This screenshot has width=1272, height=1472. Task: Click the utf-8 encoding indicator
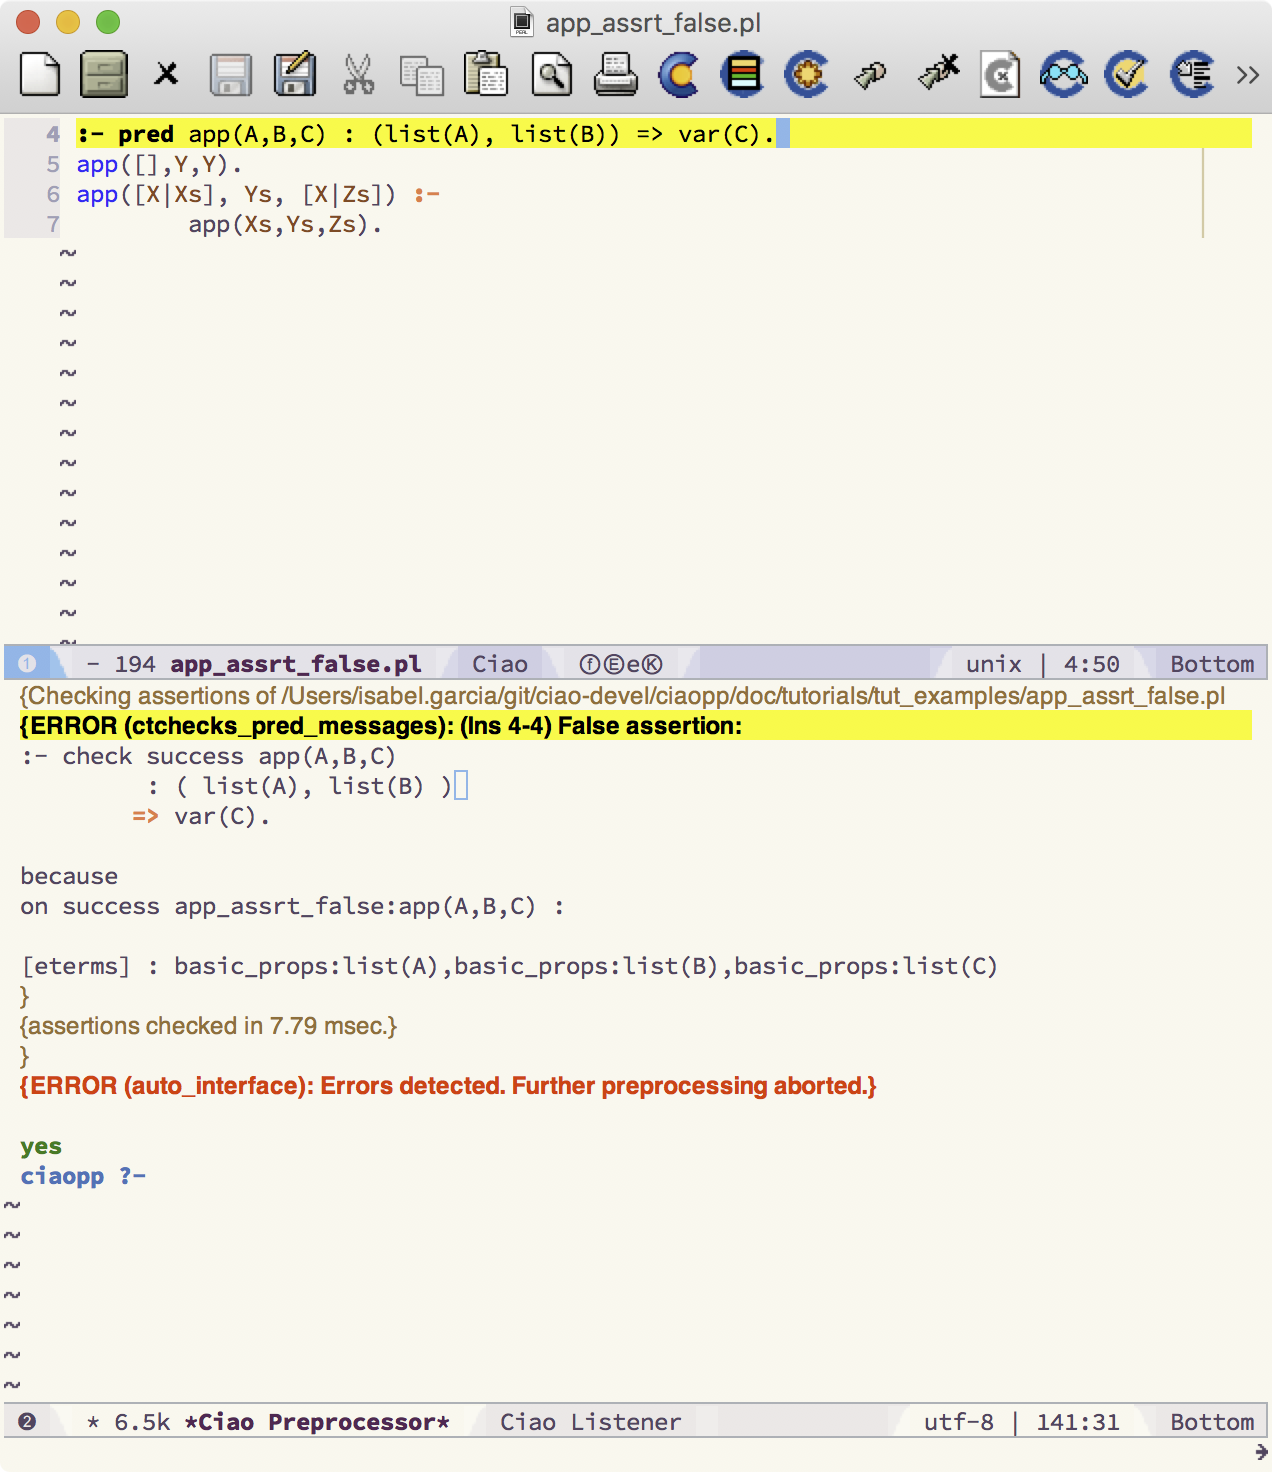click(958, 1422)
